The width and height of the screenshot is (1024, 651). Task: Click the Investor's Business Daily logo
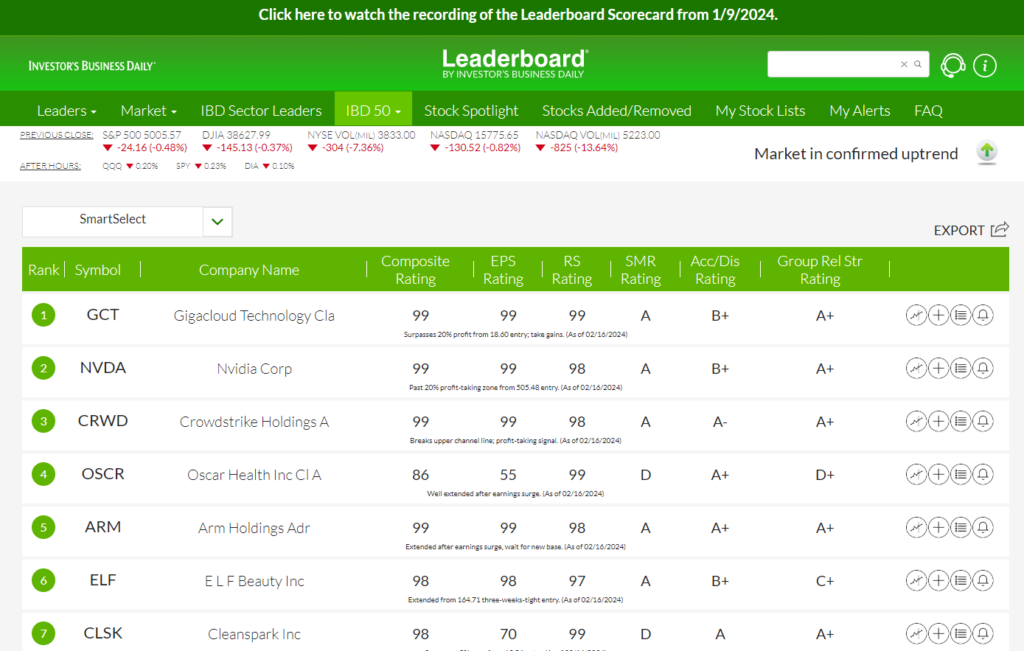pyautogui.click(x=91, y=66)
